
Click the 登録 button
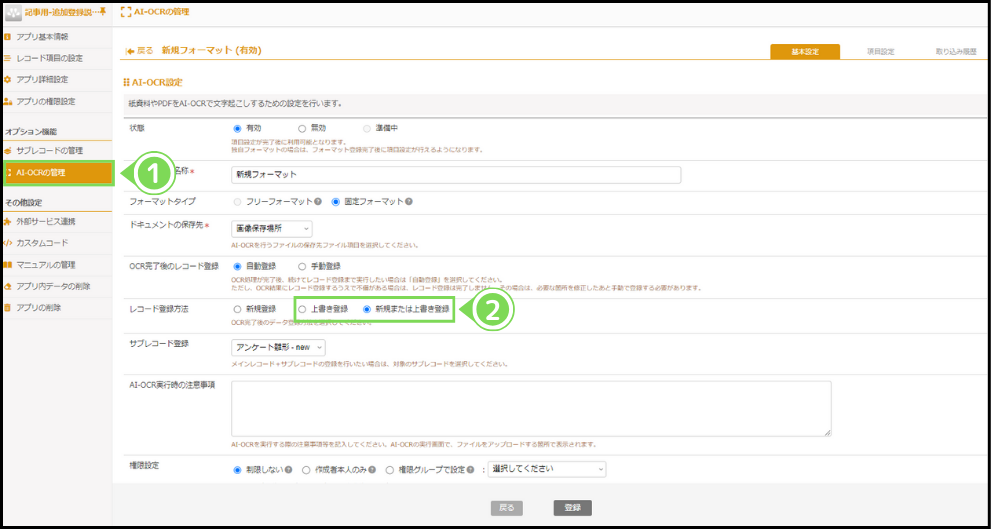click(x=573, y=508)
